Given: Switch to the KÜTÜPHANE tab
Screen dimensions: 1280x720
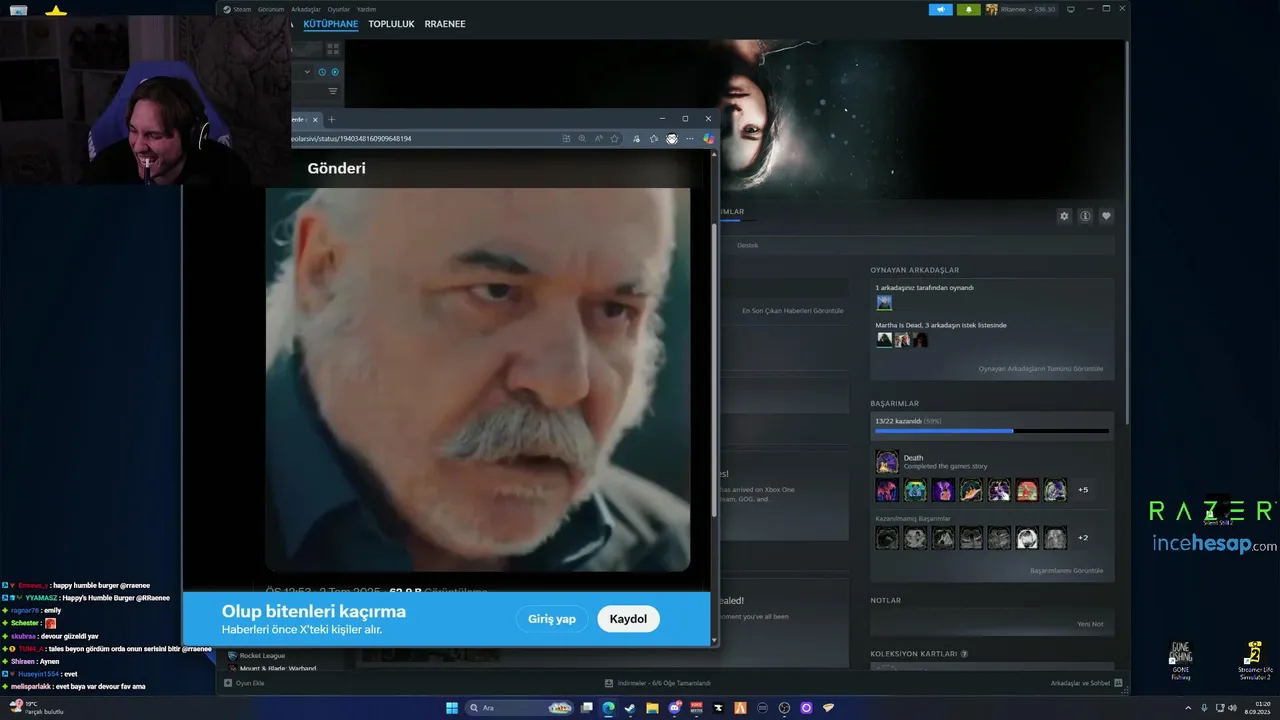Looking at the screenshot, I should (x=330, y=24).
